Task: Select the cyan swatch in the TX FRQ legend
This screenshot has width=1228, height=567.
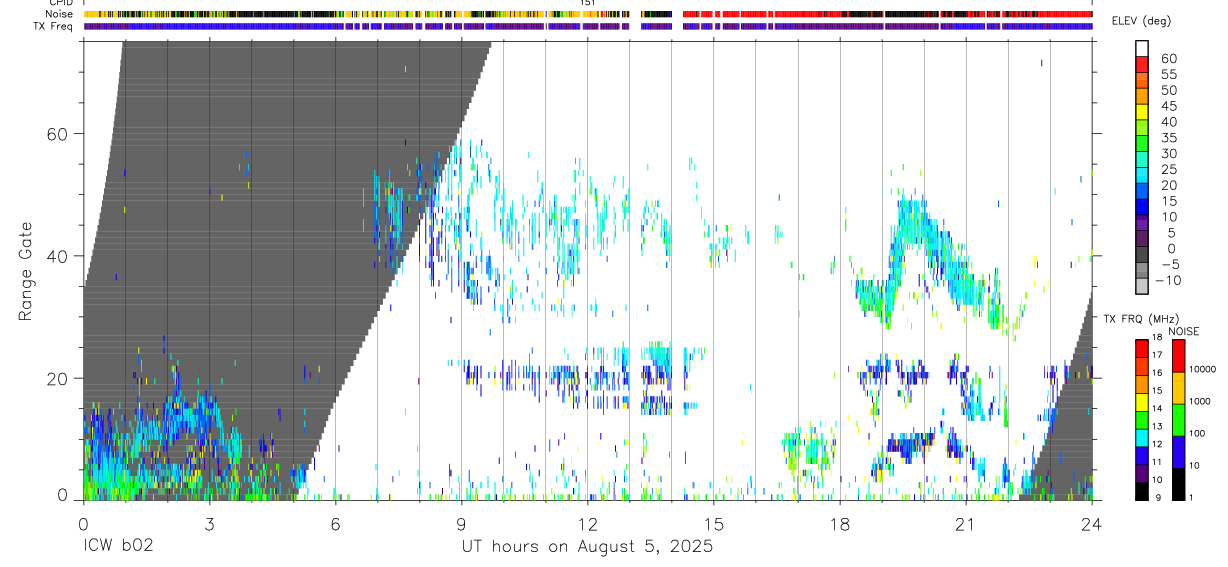Action: coord(1142,438)
